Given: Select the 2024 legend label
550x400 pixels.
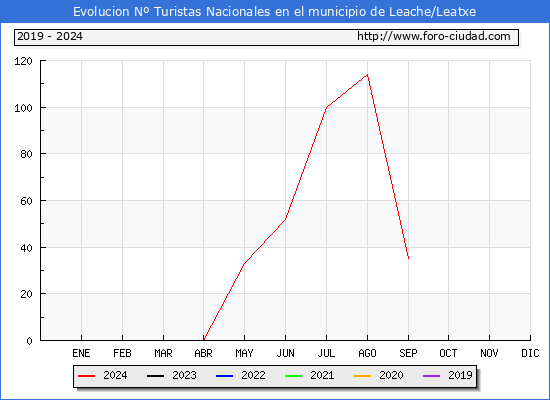Looking at the screenshot, I should [x=115, y=375].
